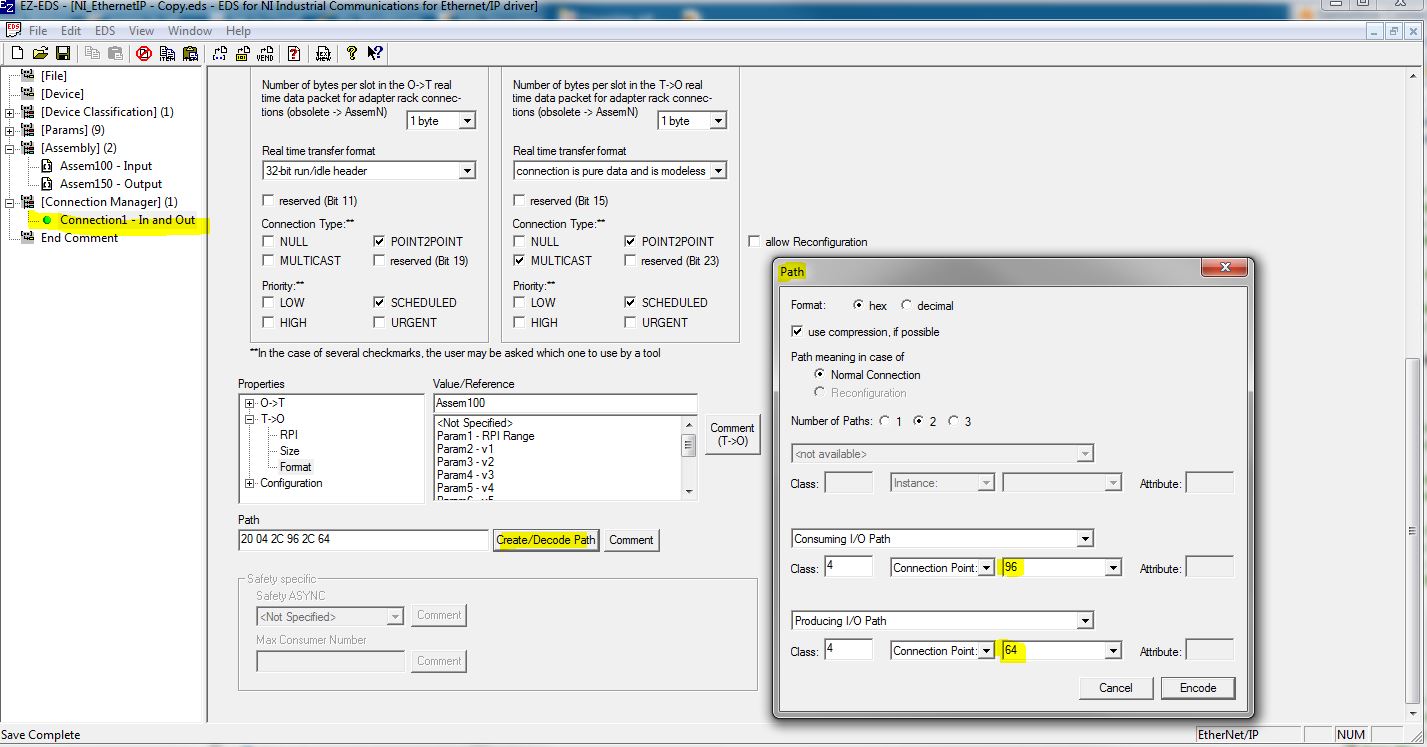1427x747 pixels.
Task: Click the EDS application icon in menu bar
Action: [13, 30]
